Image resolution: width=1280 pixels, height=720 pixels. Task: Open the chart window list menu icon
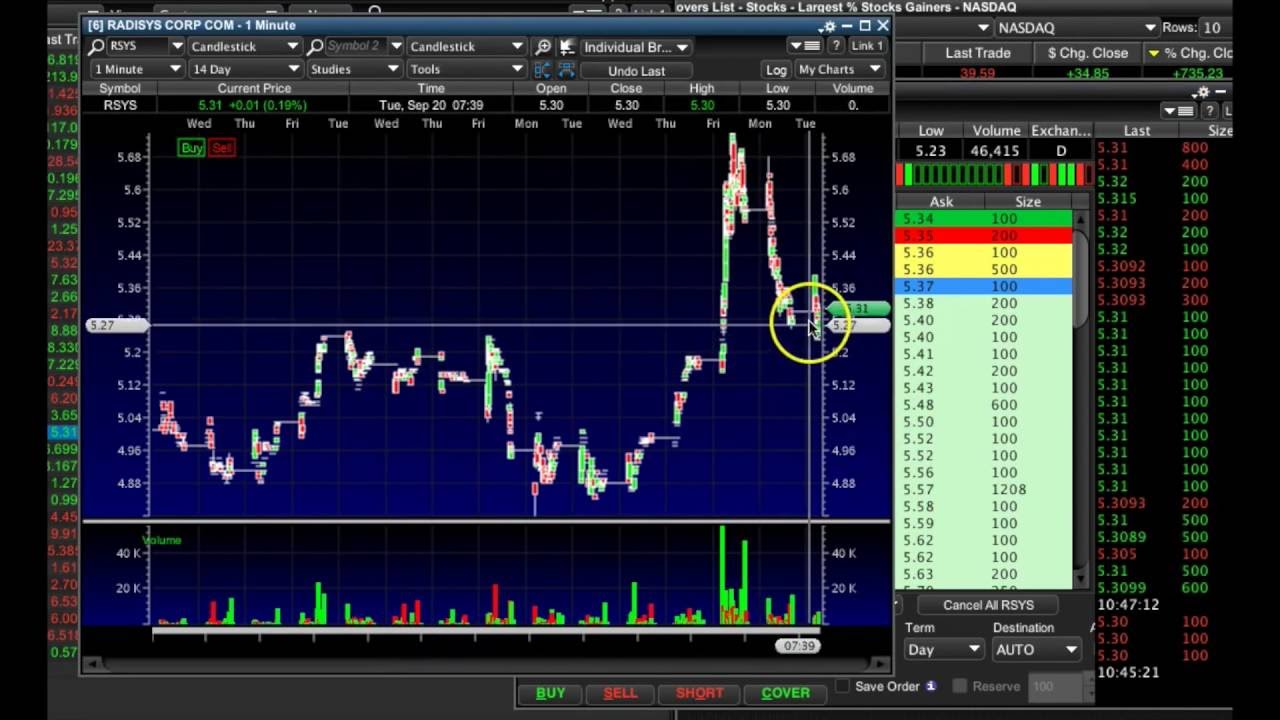805,46
